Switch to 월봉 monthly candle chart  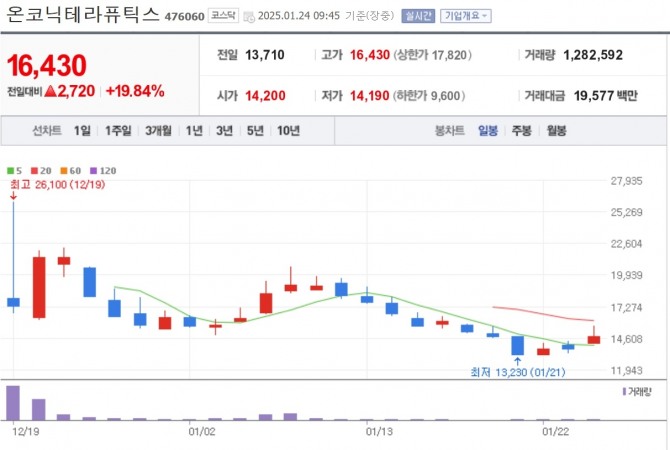click(x=556, y=130)
